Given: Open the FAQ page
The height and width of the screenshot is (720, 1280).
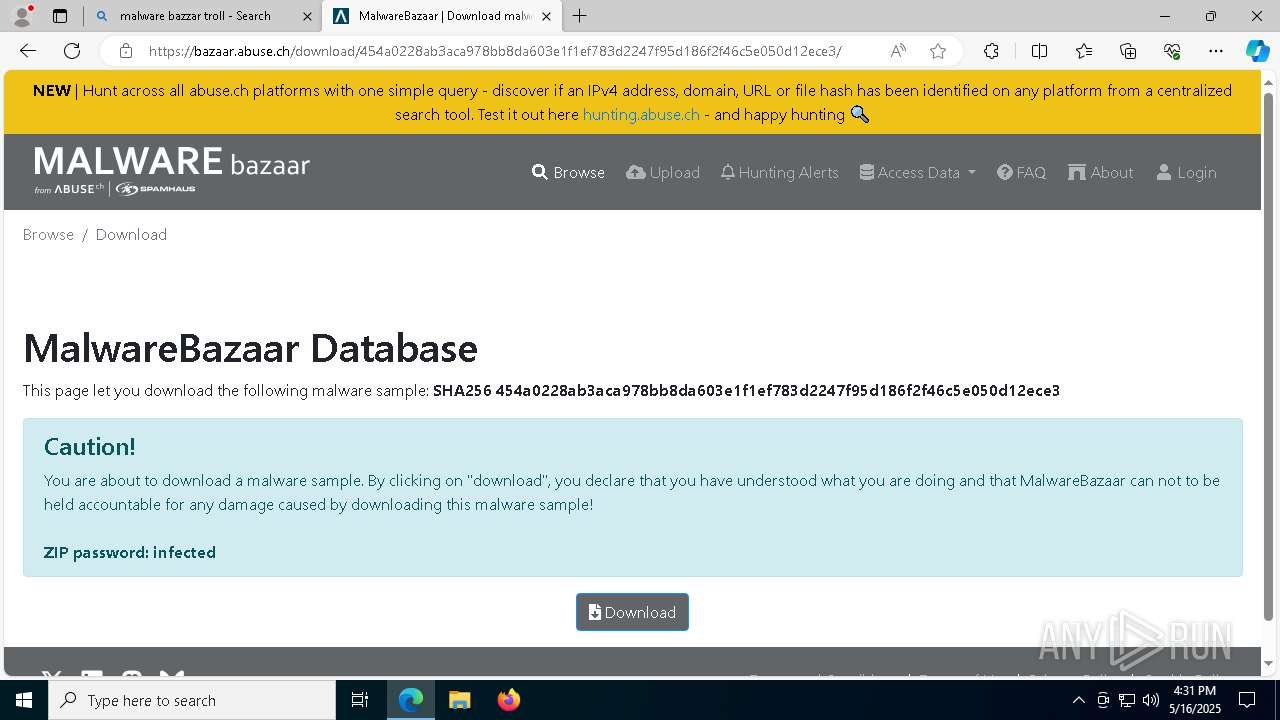Looking at the screenshot, I should 1021,172.
